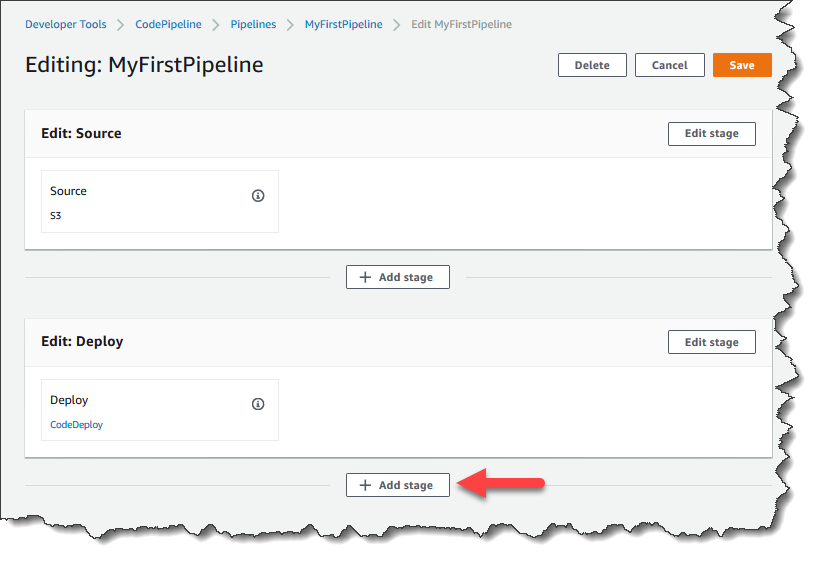Go to the CodePipeline breadcrumb link
Viewport: 820px width, 563px height.
point(169,24)
